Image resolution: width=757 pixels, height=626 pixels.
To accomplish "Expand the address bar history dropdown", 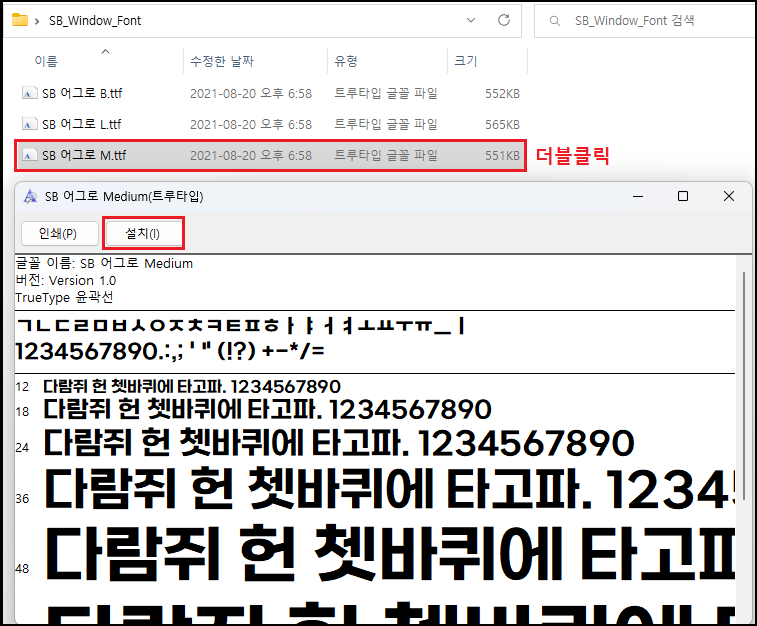I will (x=471, y=20).
